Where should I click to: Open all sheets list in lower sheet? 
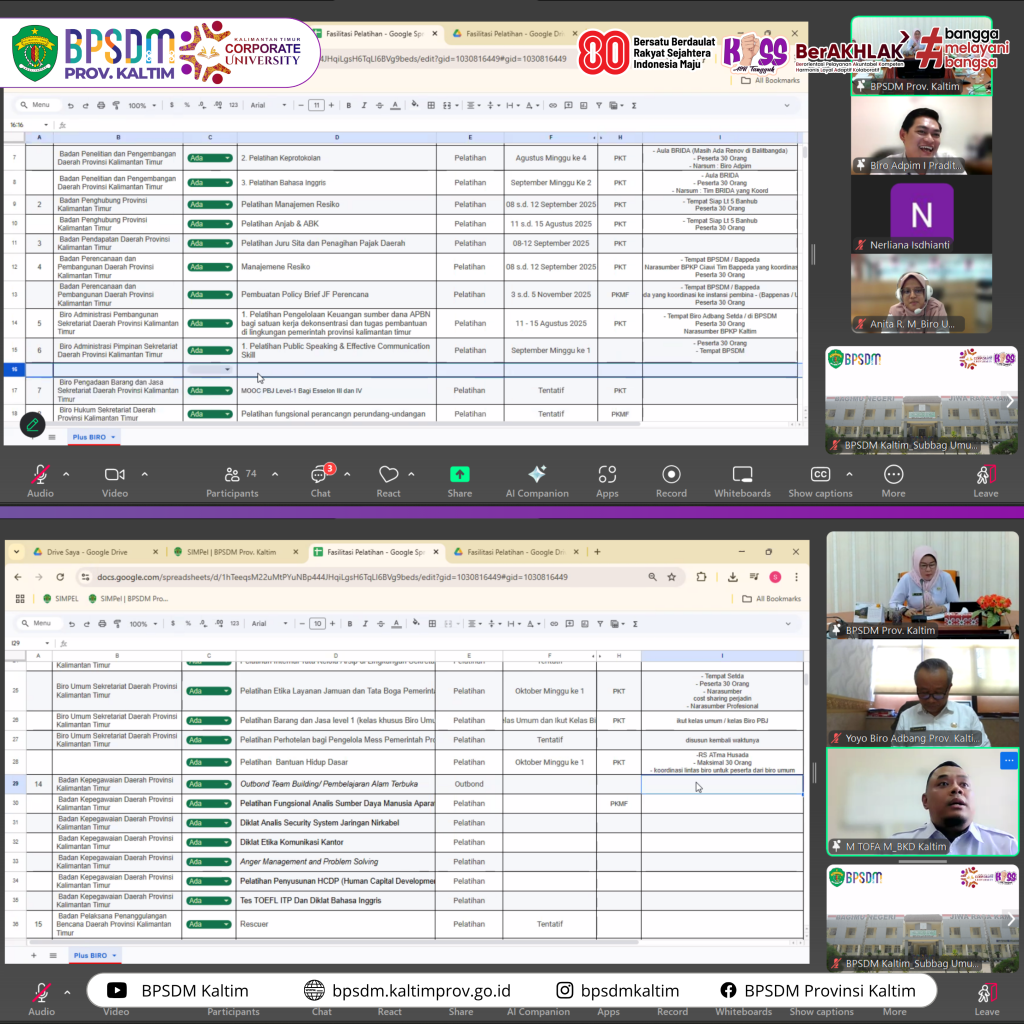pyautogui.click(x=54, y=955)
